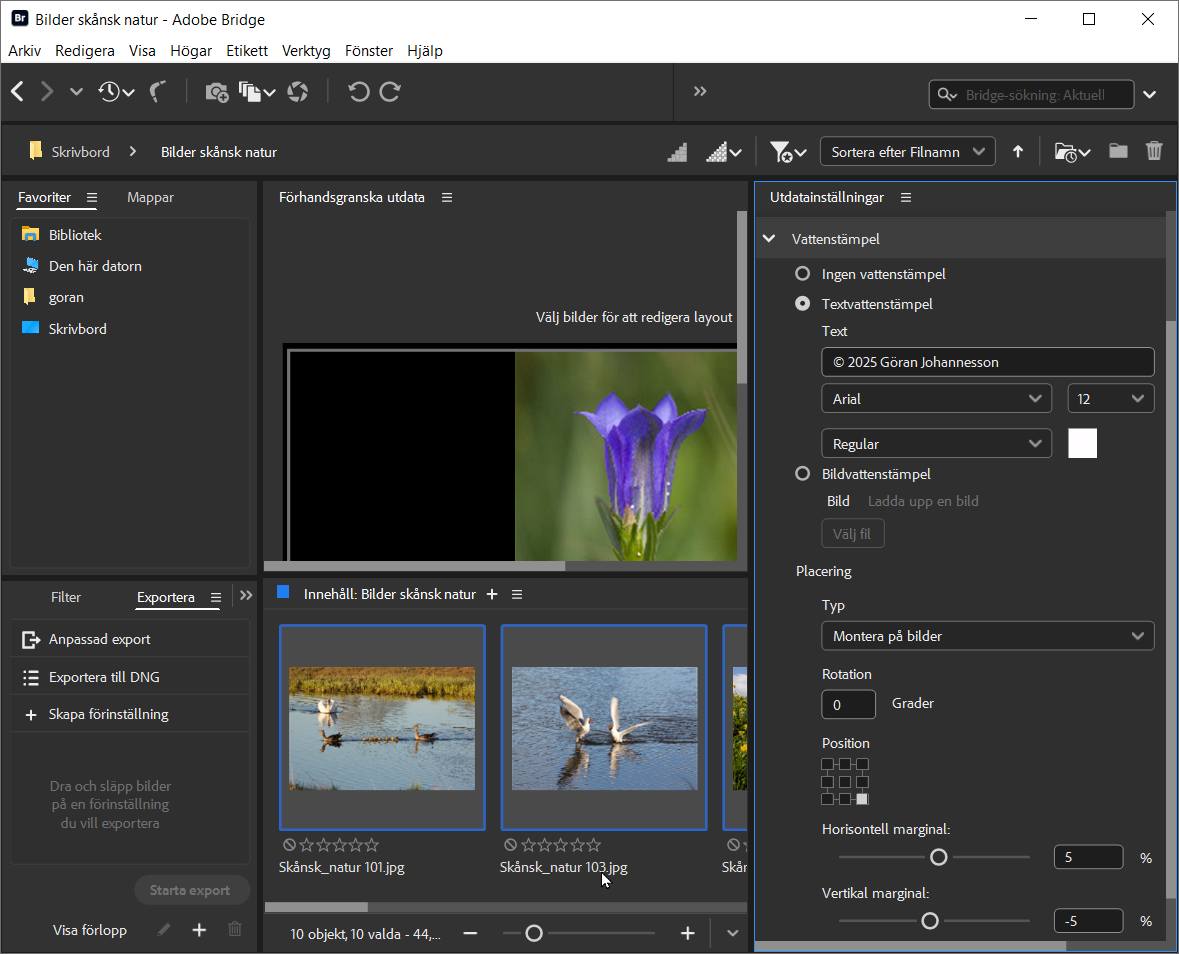This screenshot has height=954, width=1179.
Task: Choose the Bildvattenstämpel radio option
Action: point(802,474)
